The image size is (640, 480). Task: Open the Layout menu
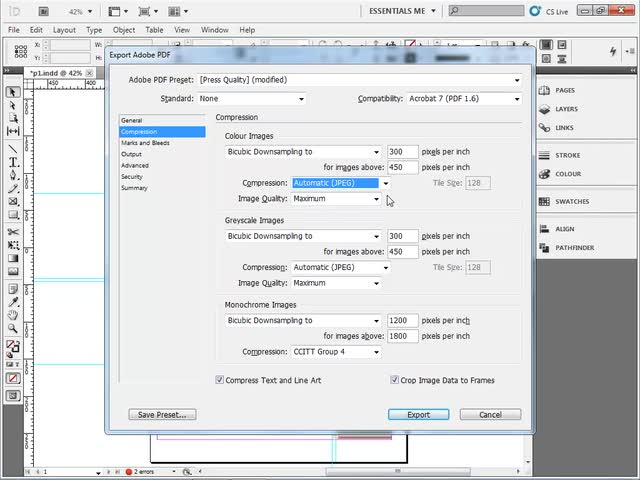point(64,30)
